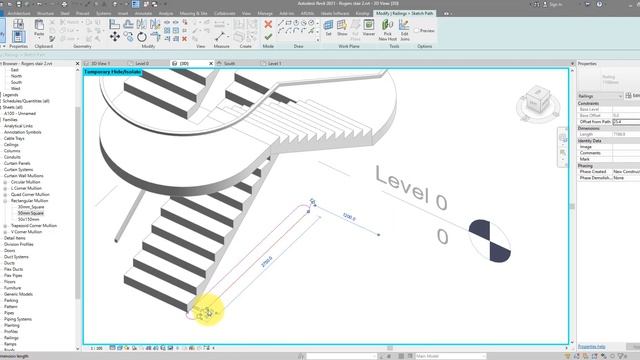Select the Align tool in Modify panel

click(115, 24)
